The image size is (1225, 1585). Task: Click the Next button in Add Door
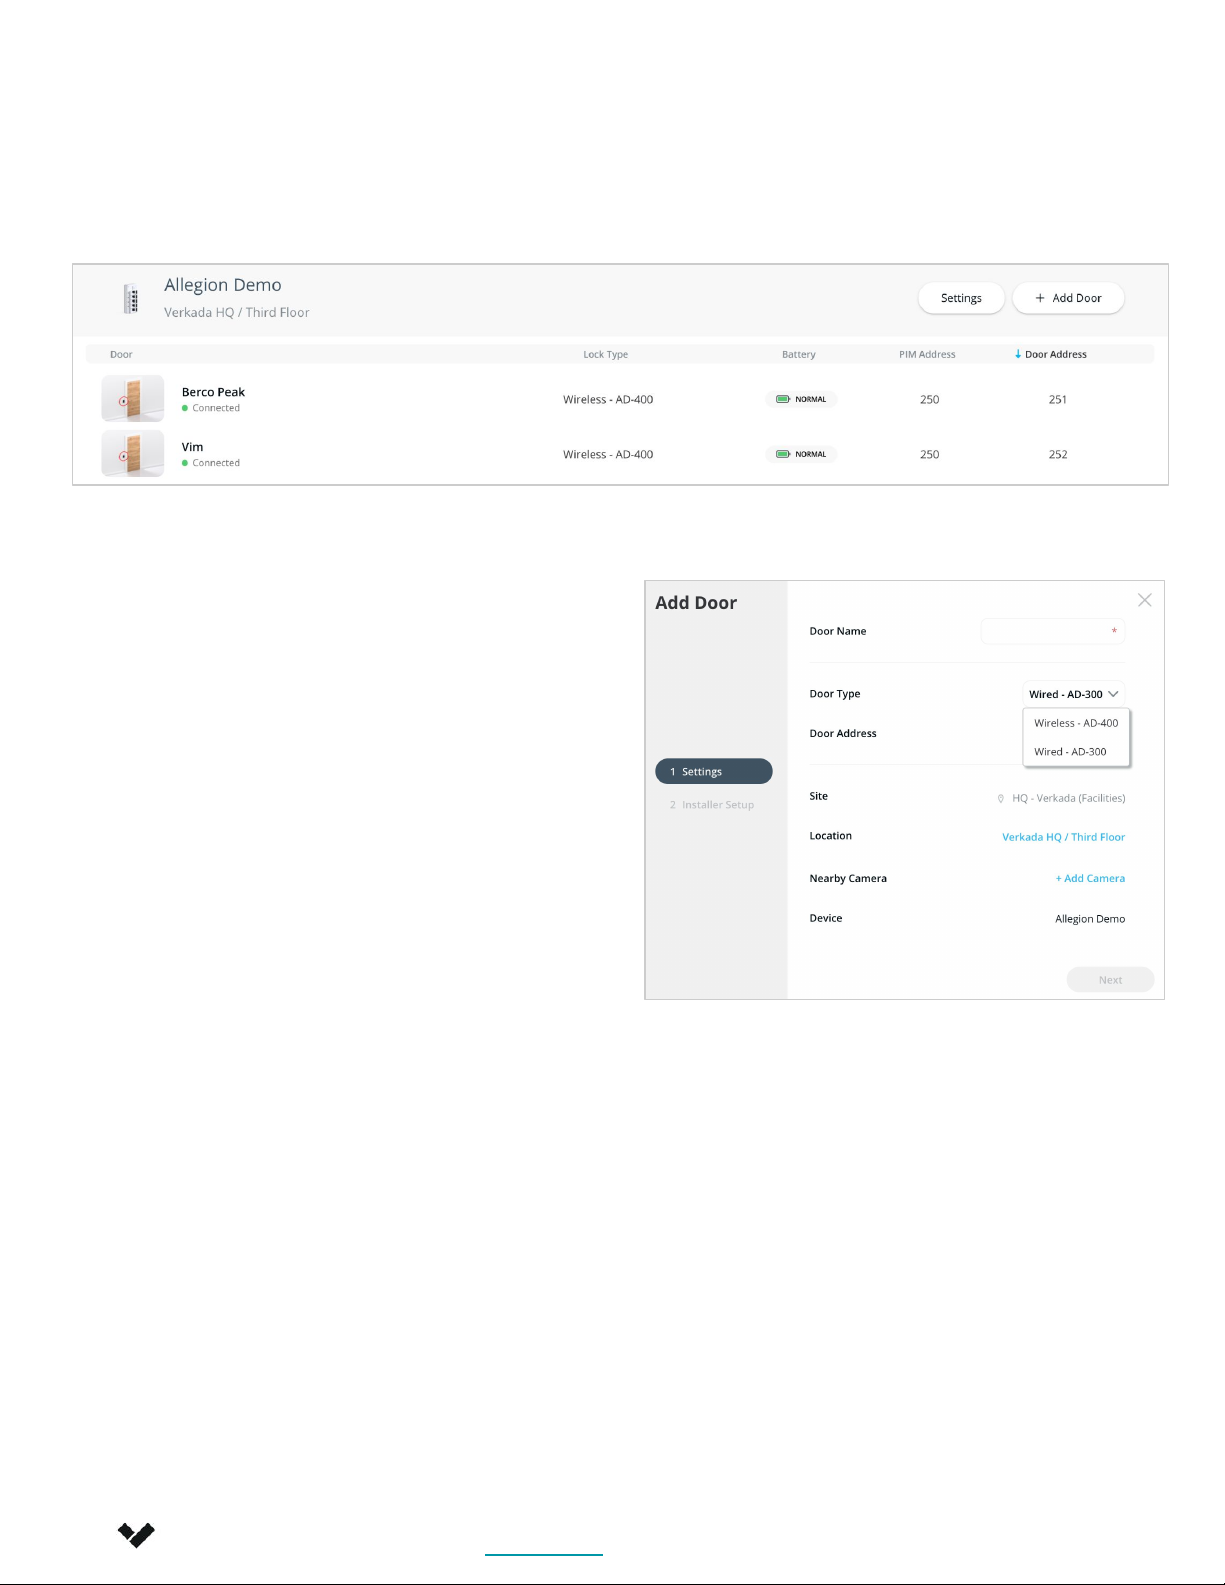pos(1110,980)
